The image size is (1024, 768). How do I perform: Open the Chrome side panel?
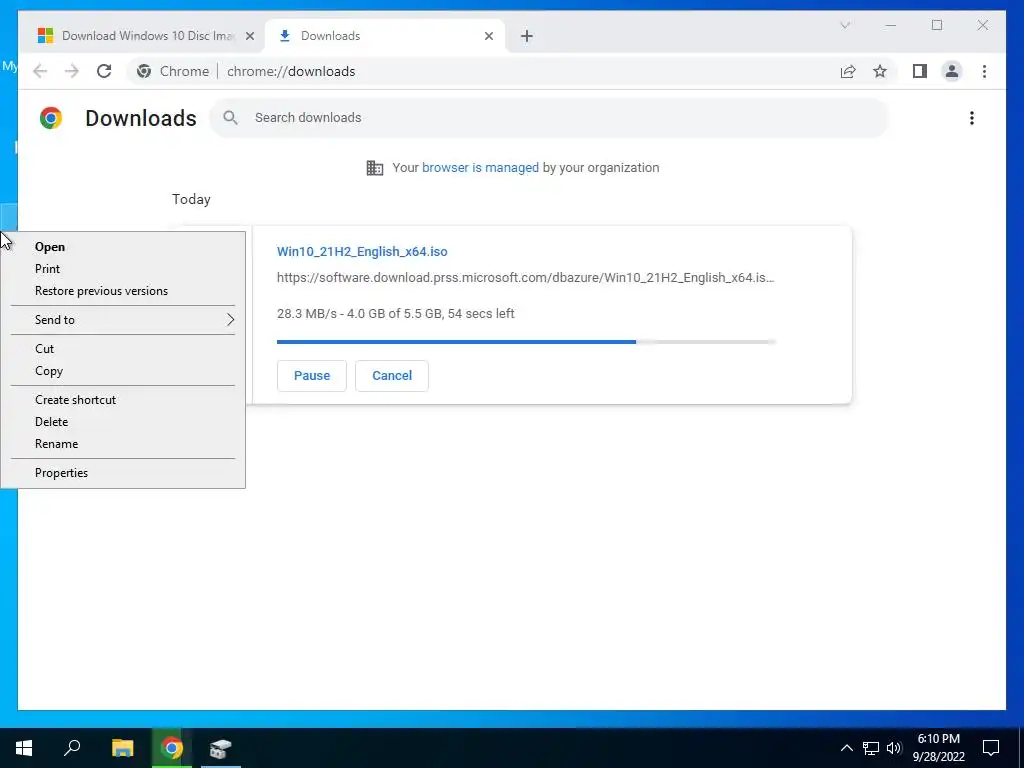coord(920,71)
